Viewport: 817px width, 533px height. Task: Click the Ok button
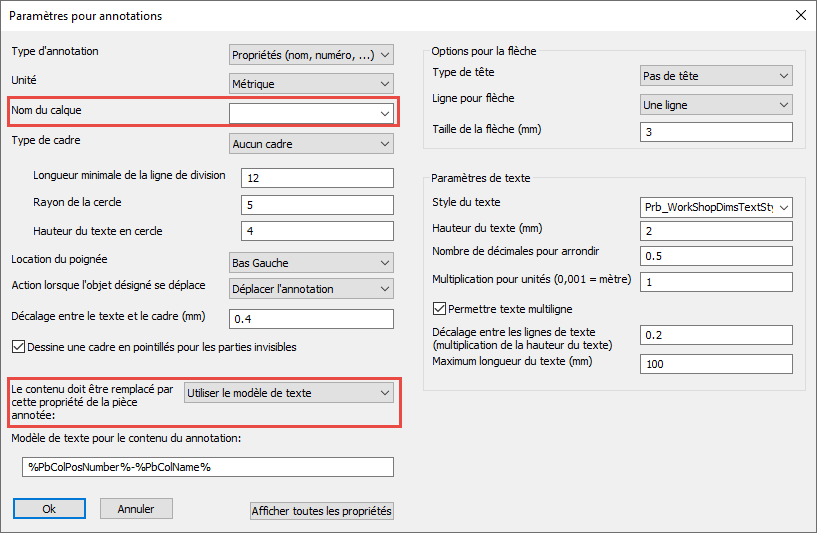click(49, 509)
